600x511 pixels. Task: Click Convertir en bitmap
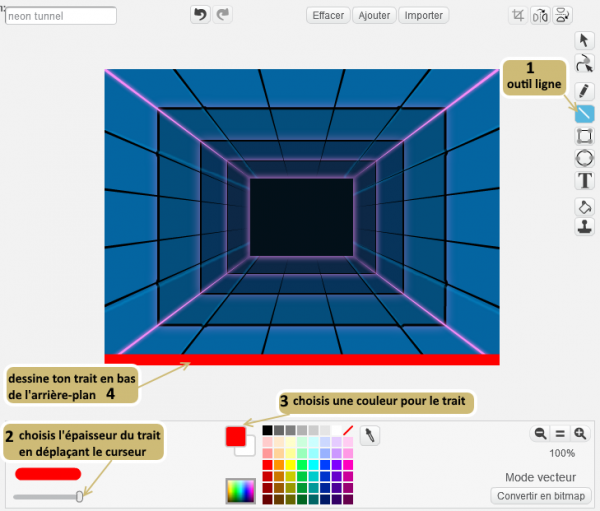click(541, 496)
